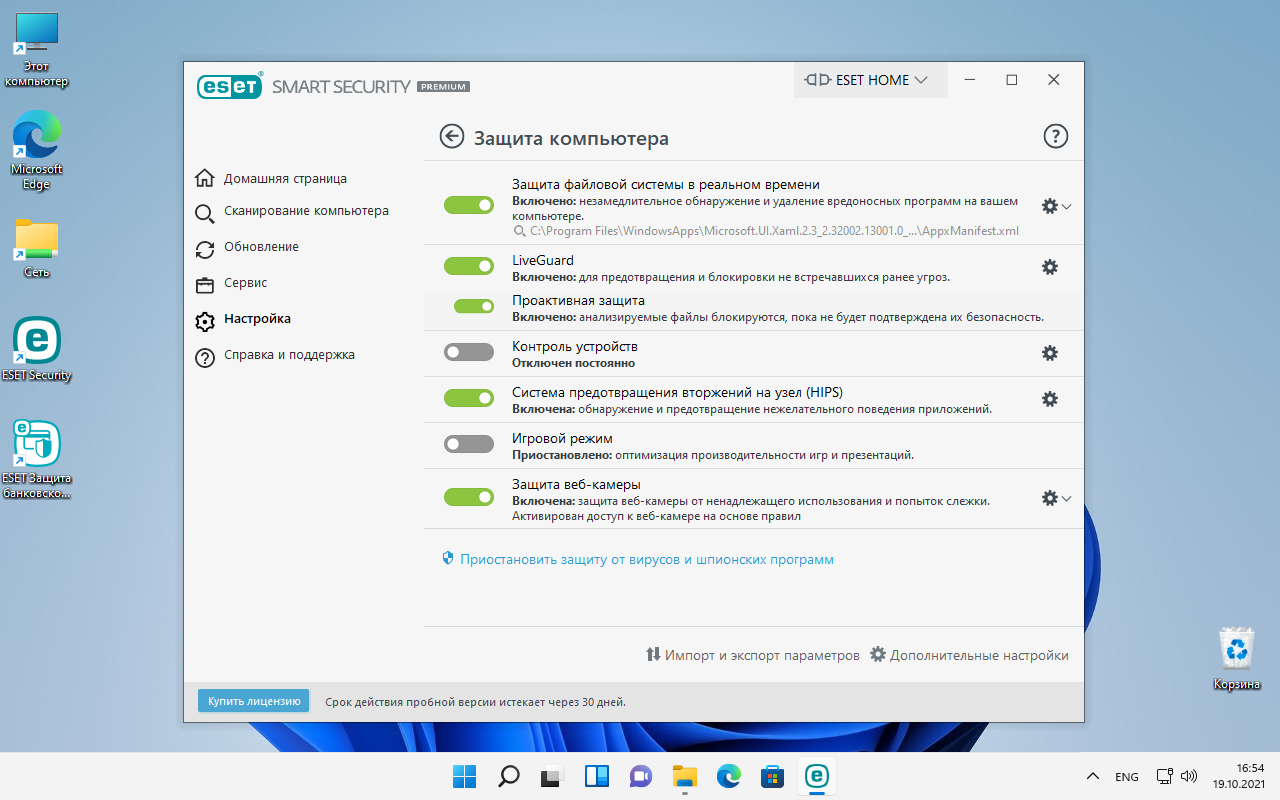The width and height of the screenshot is (1280, 800).
Task: Open settings gear for Контроль устройств
Action: [1049, 352]
